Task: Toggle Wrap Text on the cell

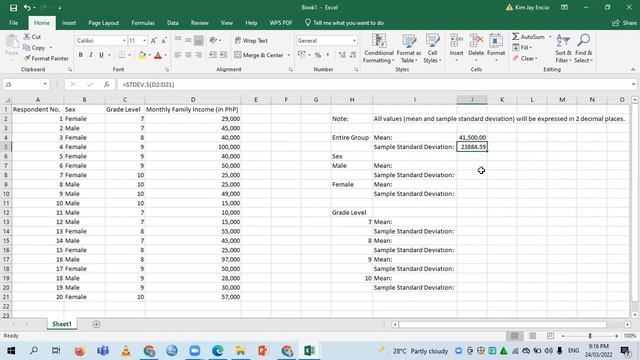Action: 251,40
